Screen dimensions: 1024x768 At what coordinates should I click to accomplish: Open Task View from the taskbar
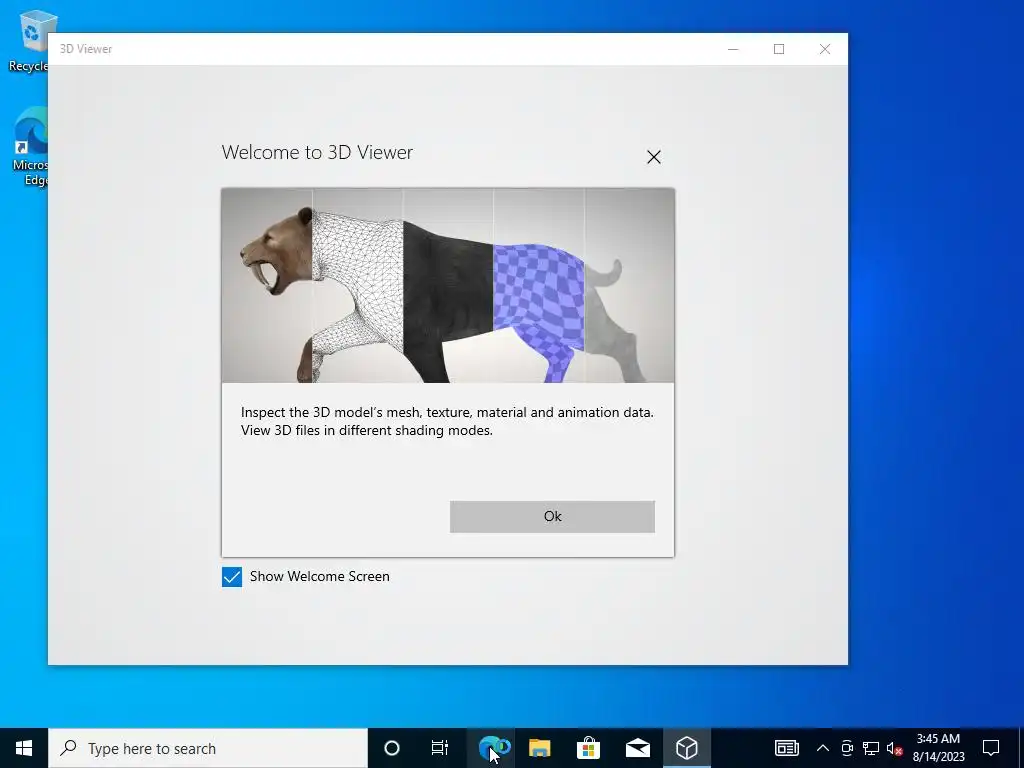click(x=440, y=748)
